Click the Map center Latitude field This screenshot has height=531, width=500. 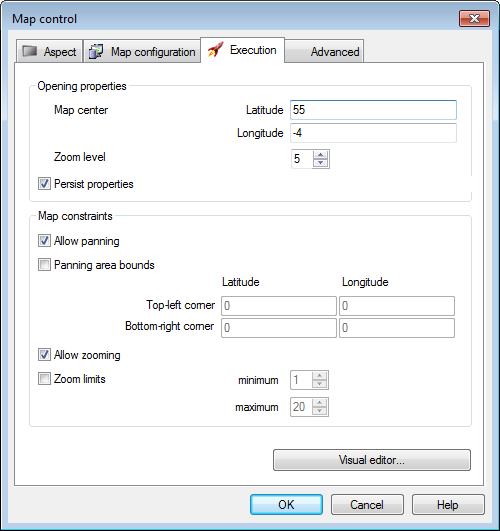pyautogui.click(x=373, y=110)
